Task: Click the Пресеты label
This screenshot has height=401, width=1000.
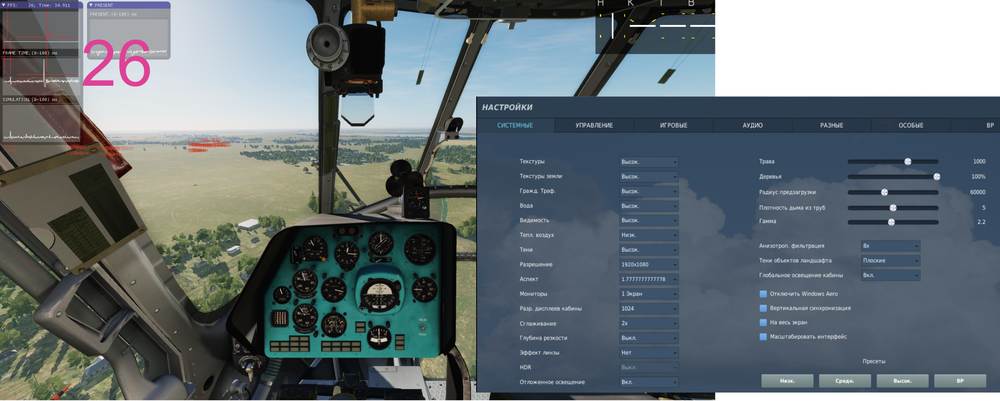Action: [874, 361]
